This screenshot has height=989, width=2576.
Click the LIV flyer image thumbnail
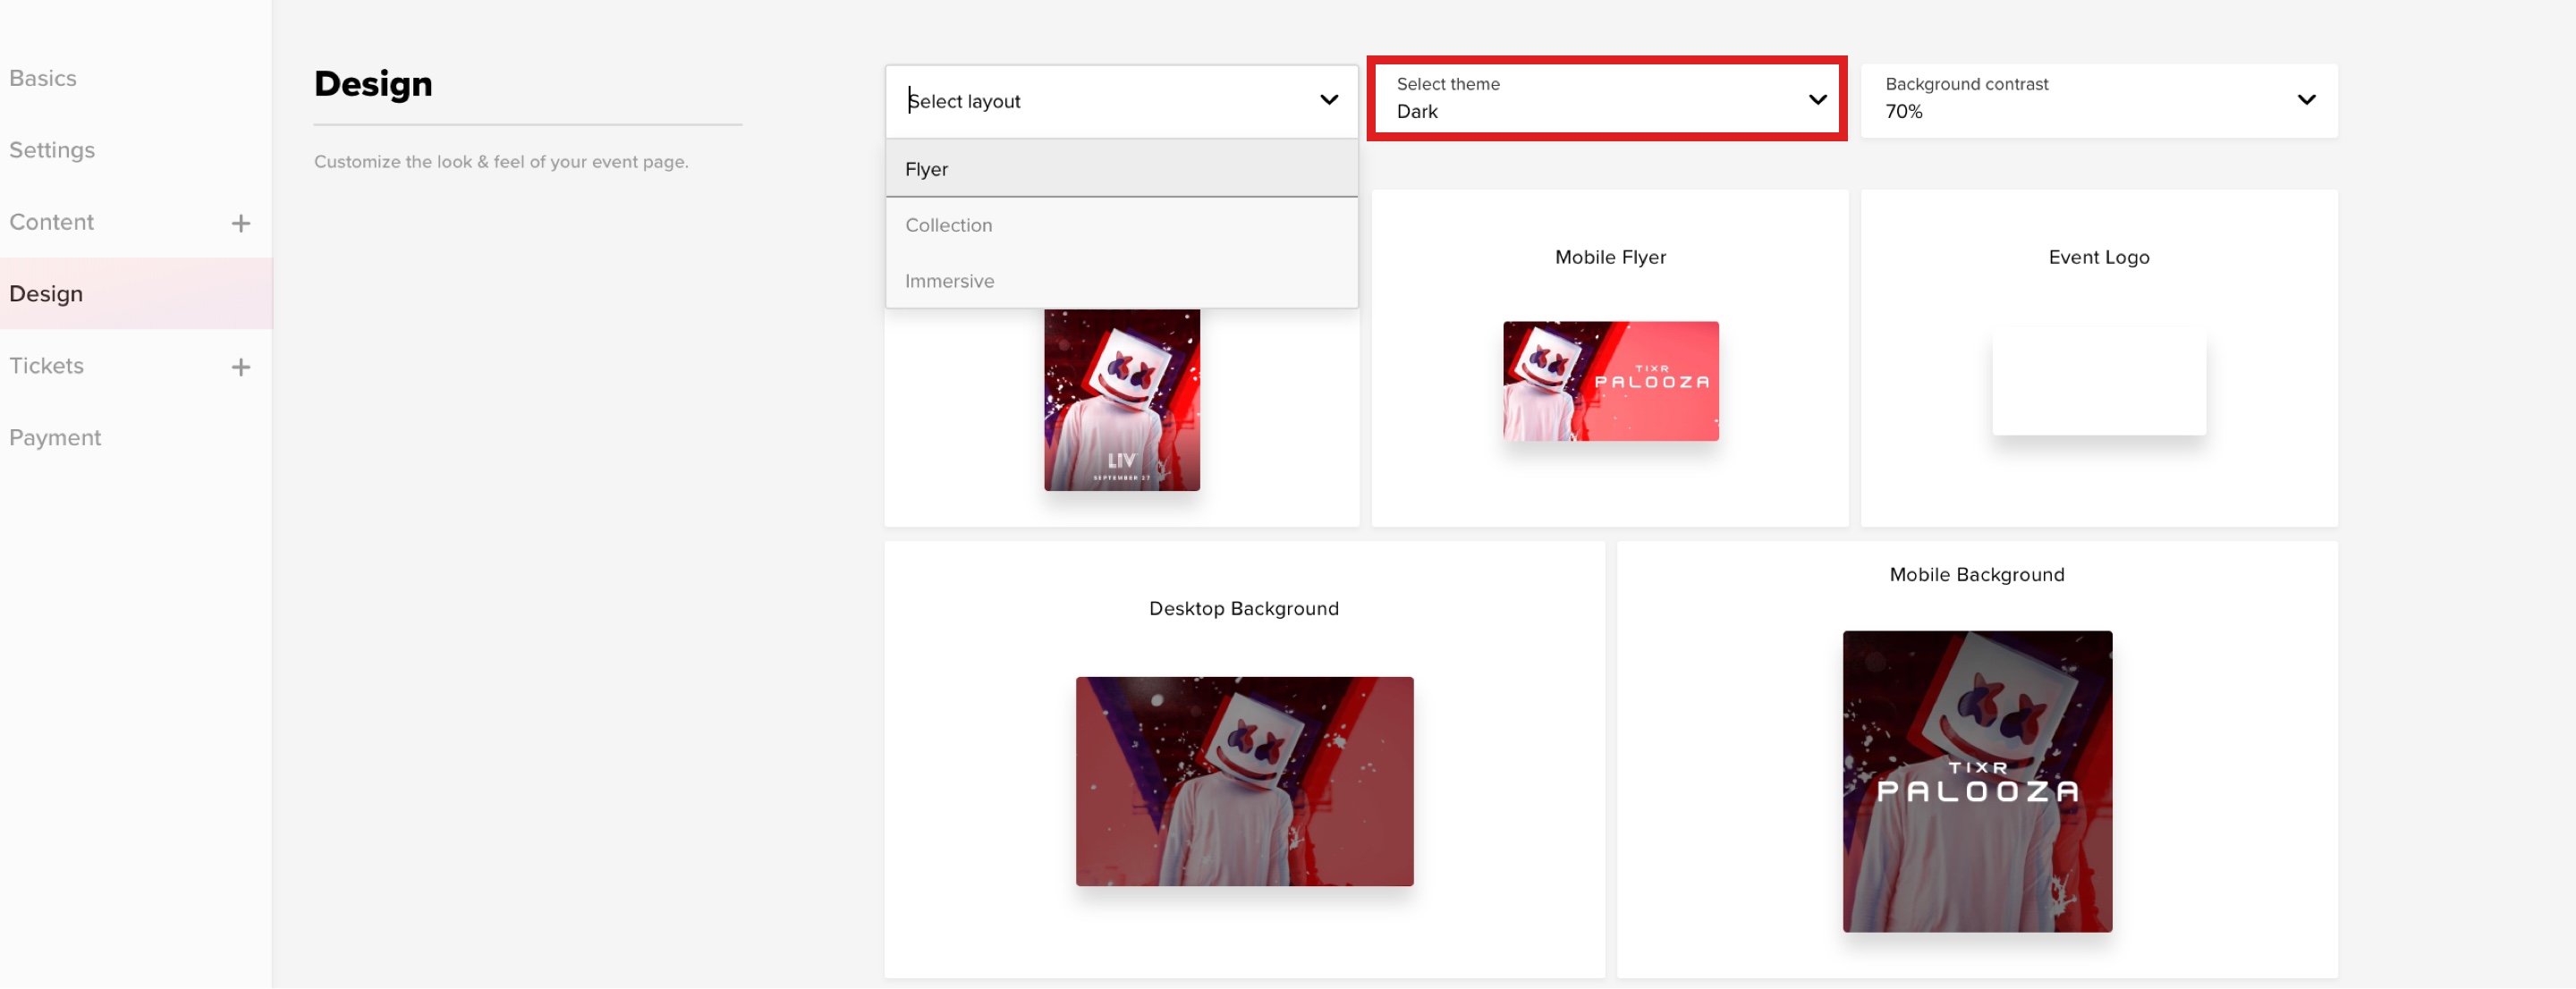coord(1122,400)
